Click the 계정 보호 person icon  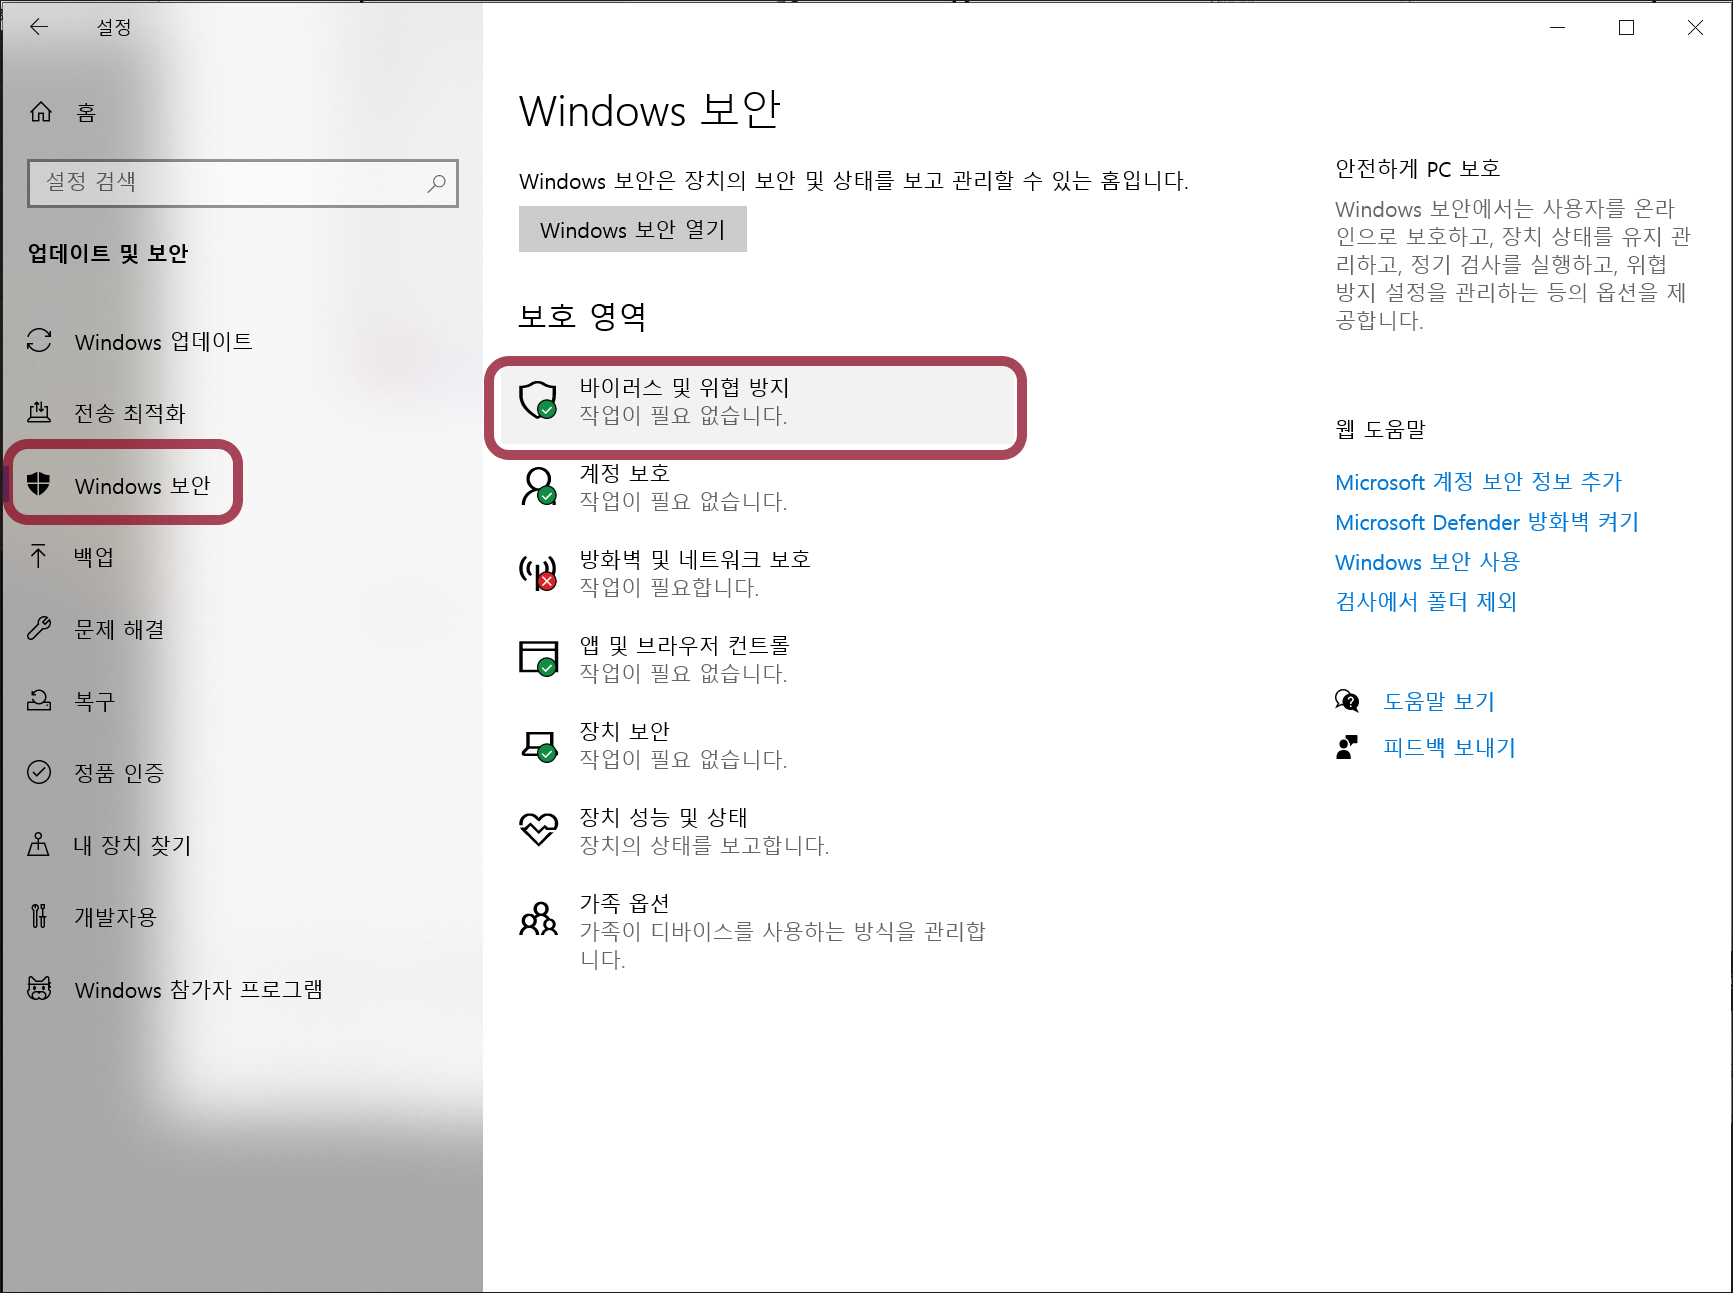(538, 486)
